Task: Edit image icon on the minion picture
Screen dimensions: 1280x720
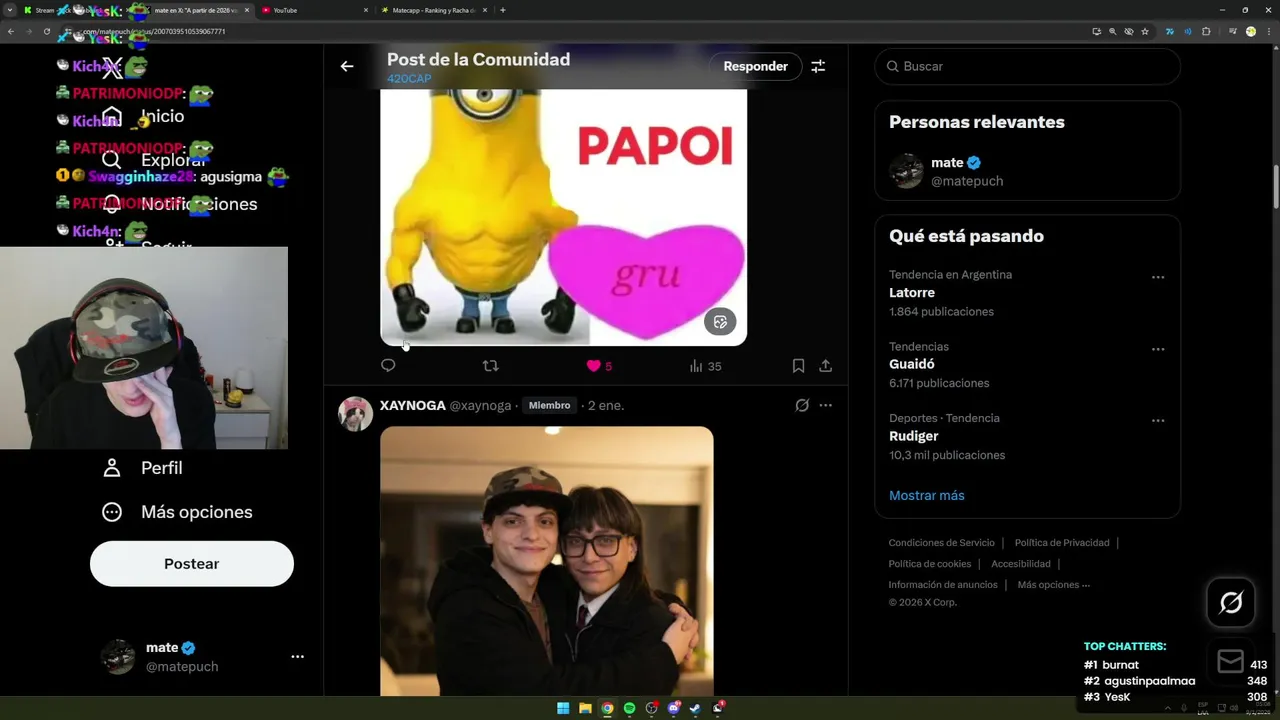Action: coord(720,321)
